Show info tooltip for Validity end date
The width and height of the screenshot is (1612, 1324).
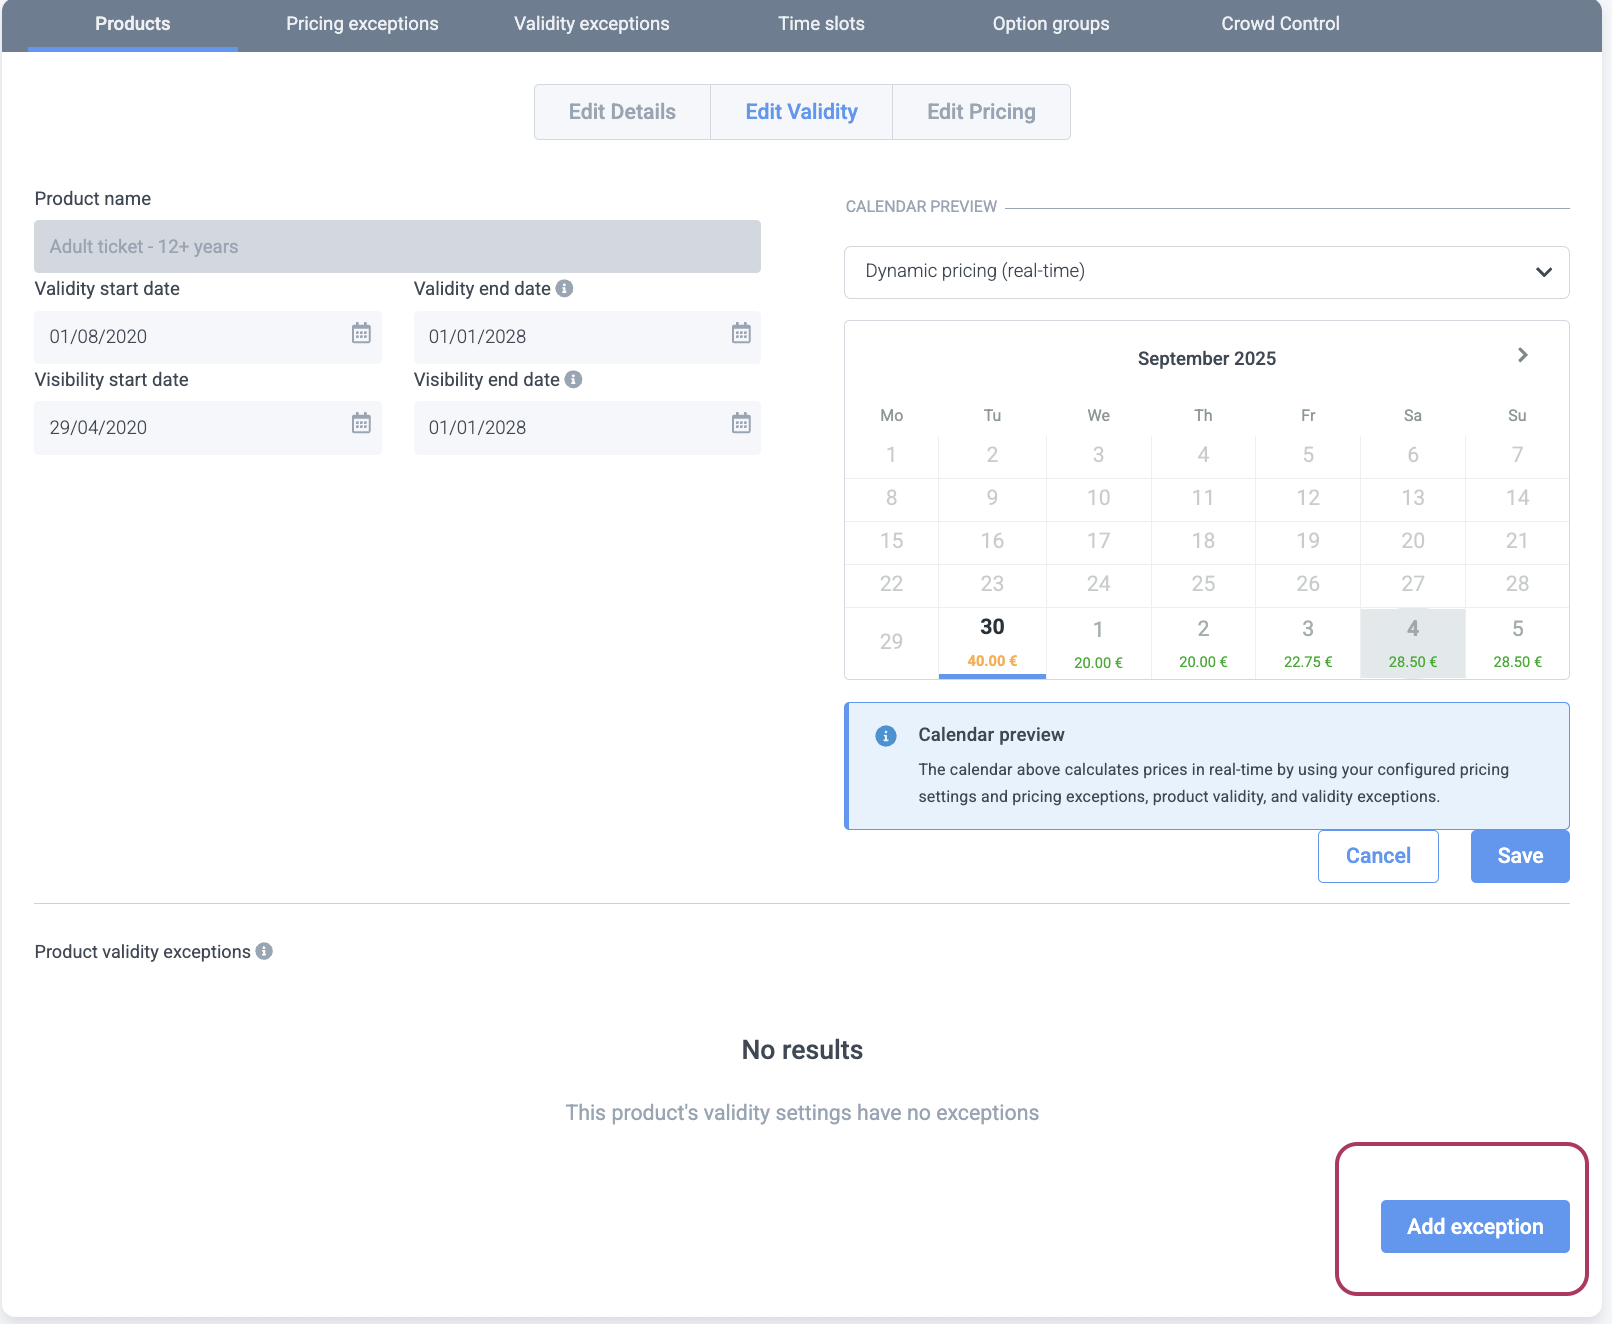click(x=565, y=288)
